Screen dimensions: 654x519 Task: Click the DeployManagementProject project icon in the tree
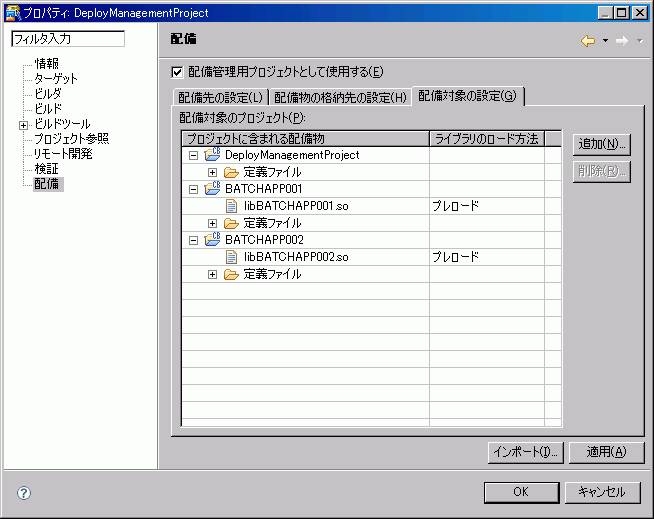[x=212, y=154]
